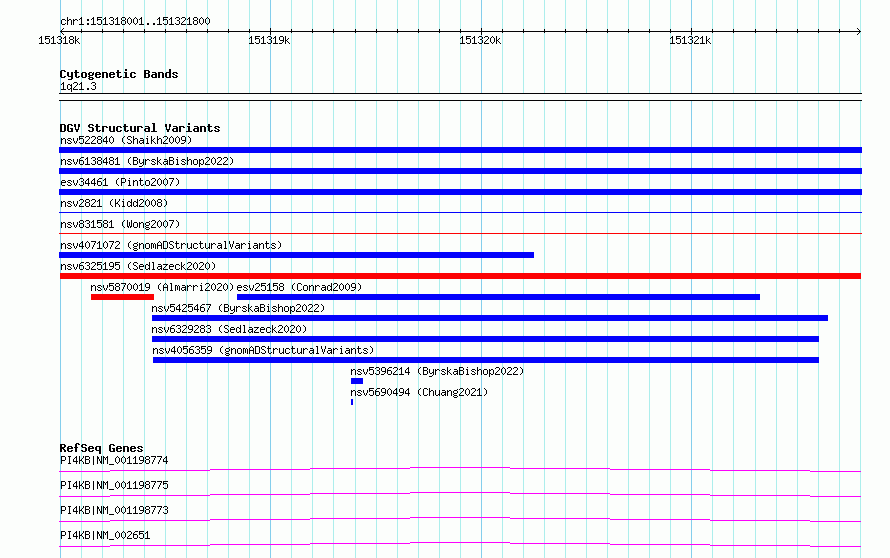Click the blue bar under nsv522840

pos(460,150)
